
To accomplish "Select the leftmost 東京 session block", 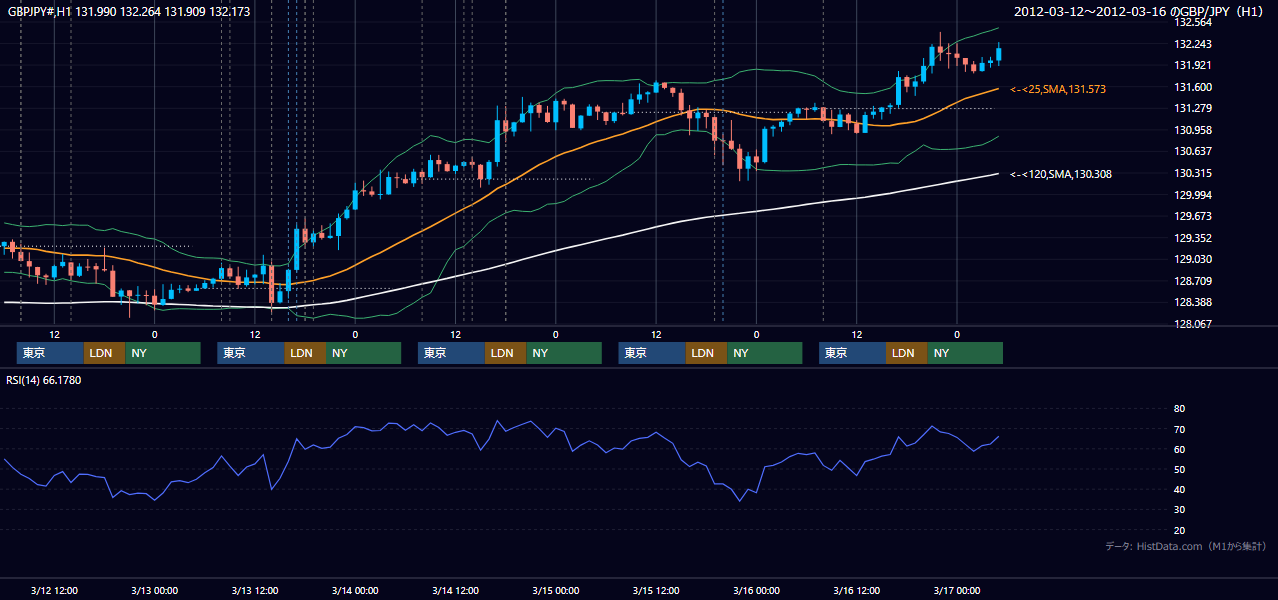I will pyautogui.click(x=50, y=353).
